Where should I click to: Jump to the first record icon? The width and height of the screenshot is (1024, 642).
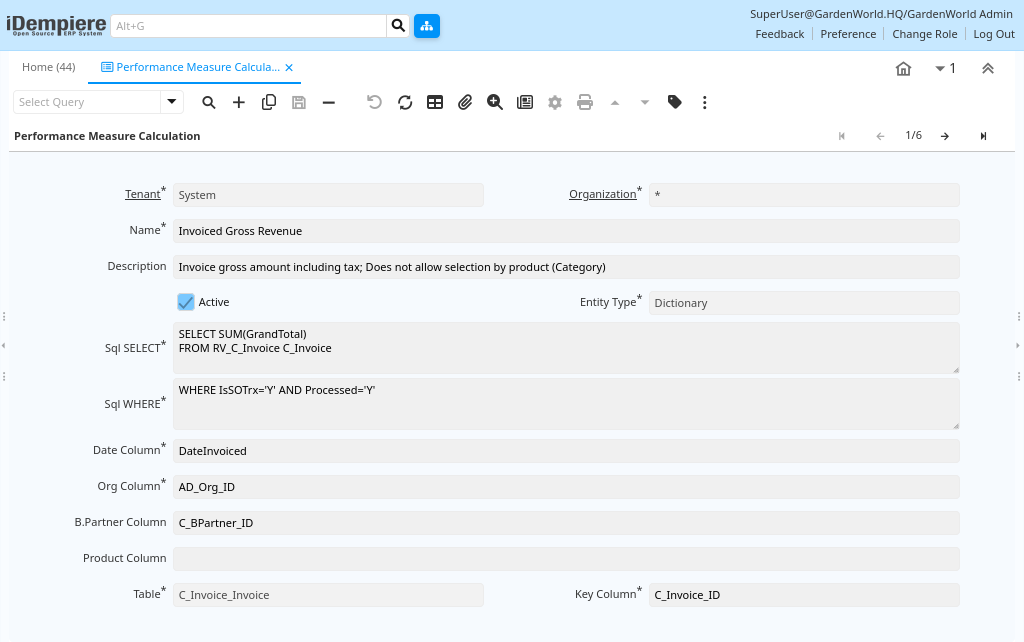[842, 136]
